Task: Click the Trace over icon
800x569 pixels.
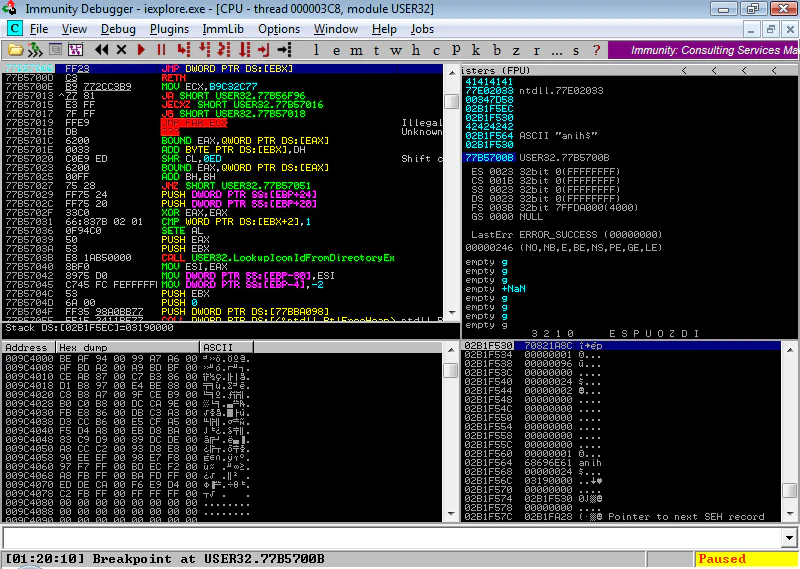Action: 245,50
